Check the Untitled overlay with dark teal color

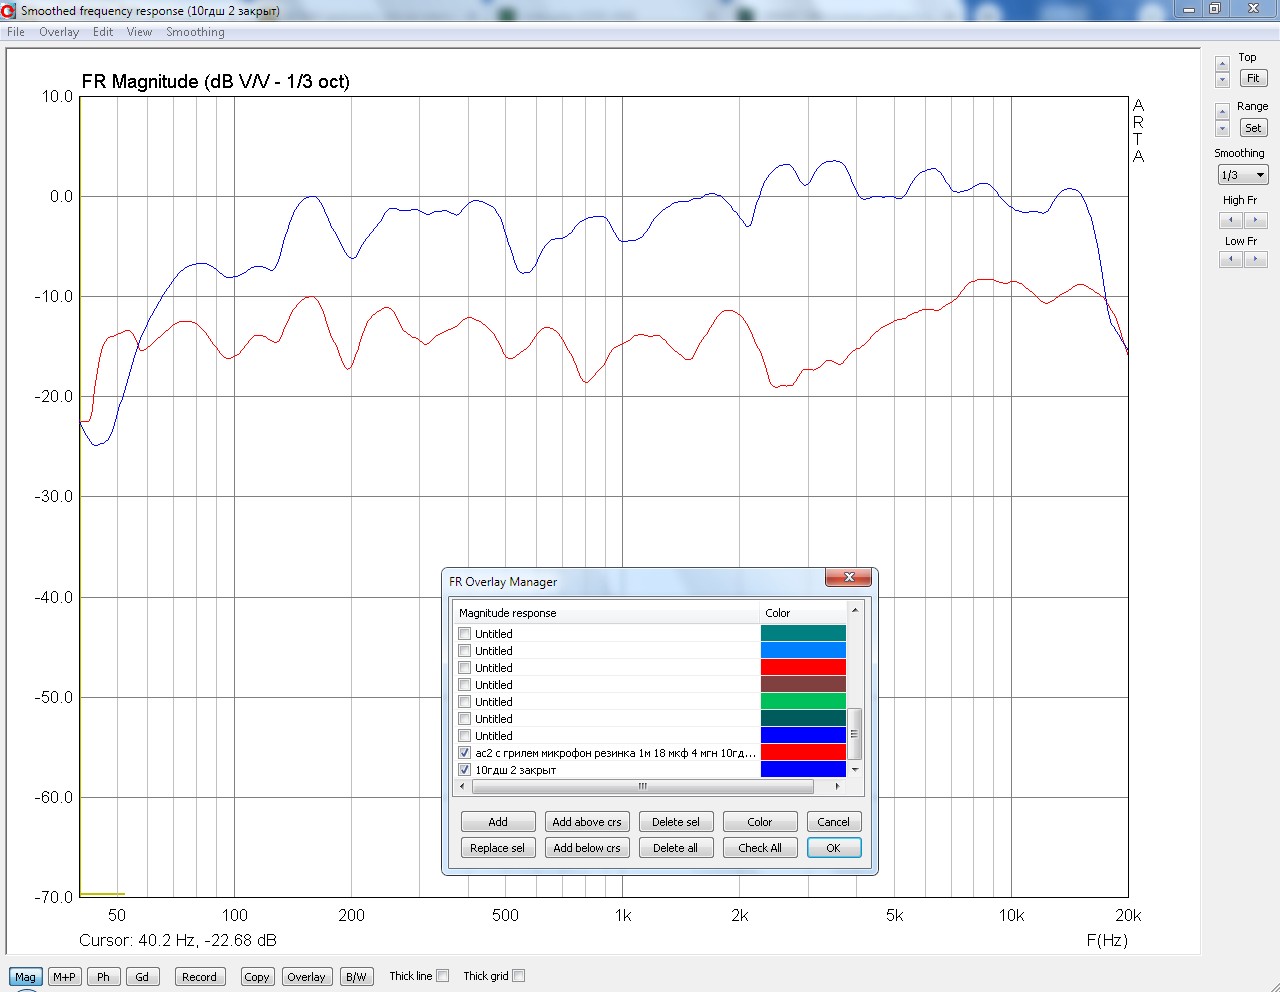[x=464, y=719]
